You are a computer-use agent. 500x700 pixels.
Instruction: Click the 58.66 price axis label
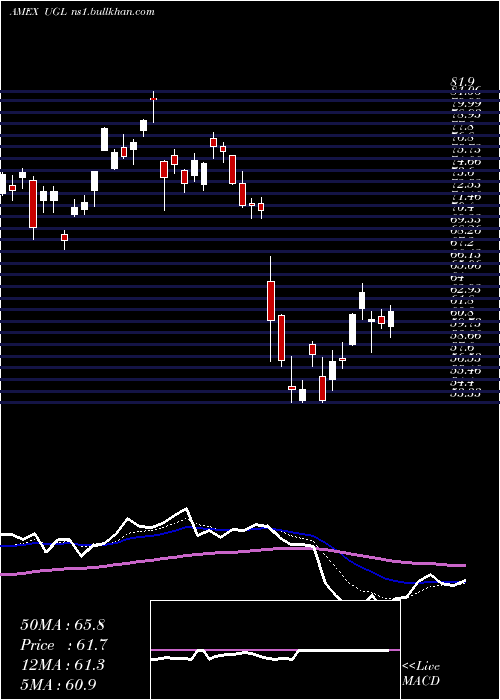(x=466, y=336)
